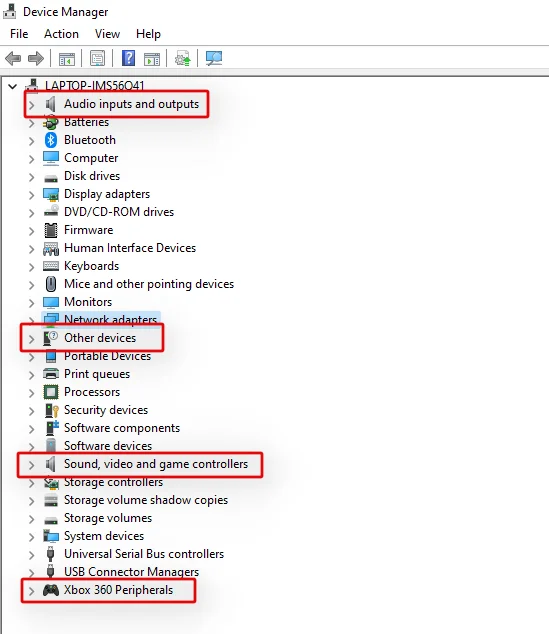
Task: Click the Back arrow toolbar icon
Action: click(x=13, y=59)
